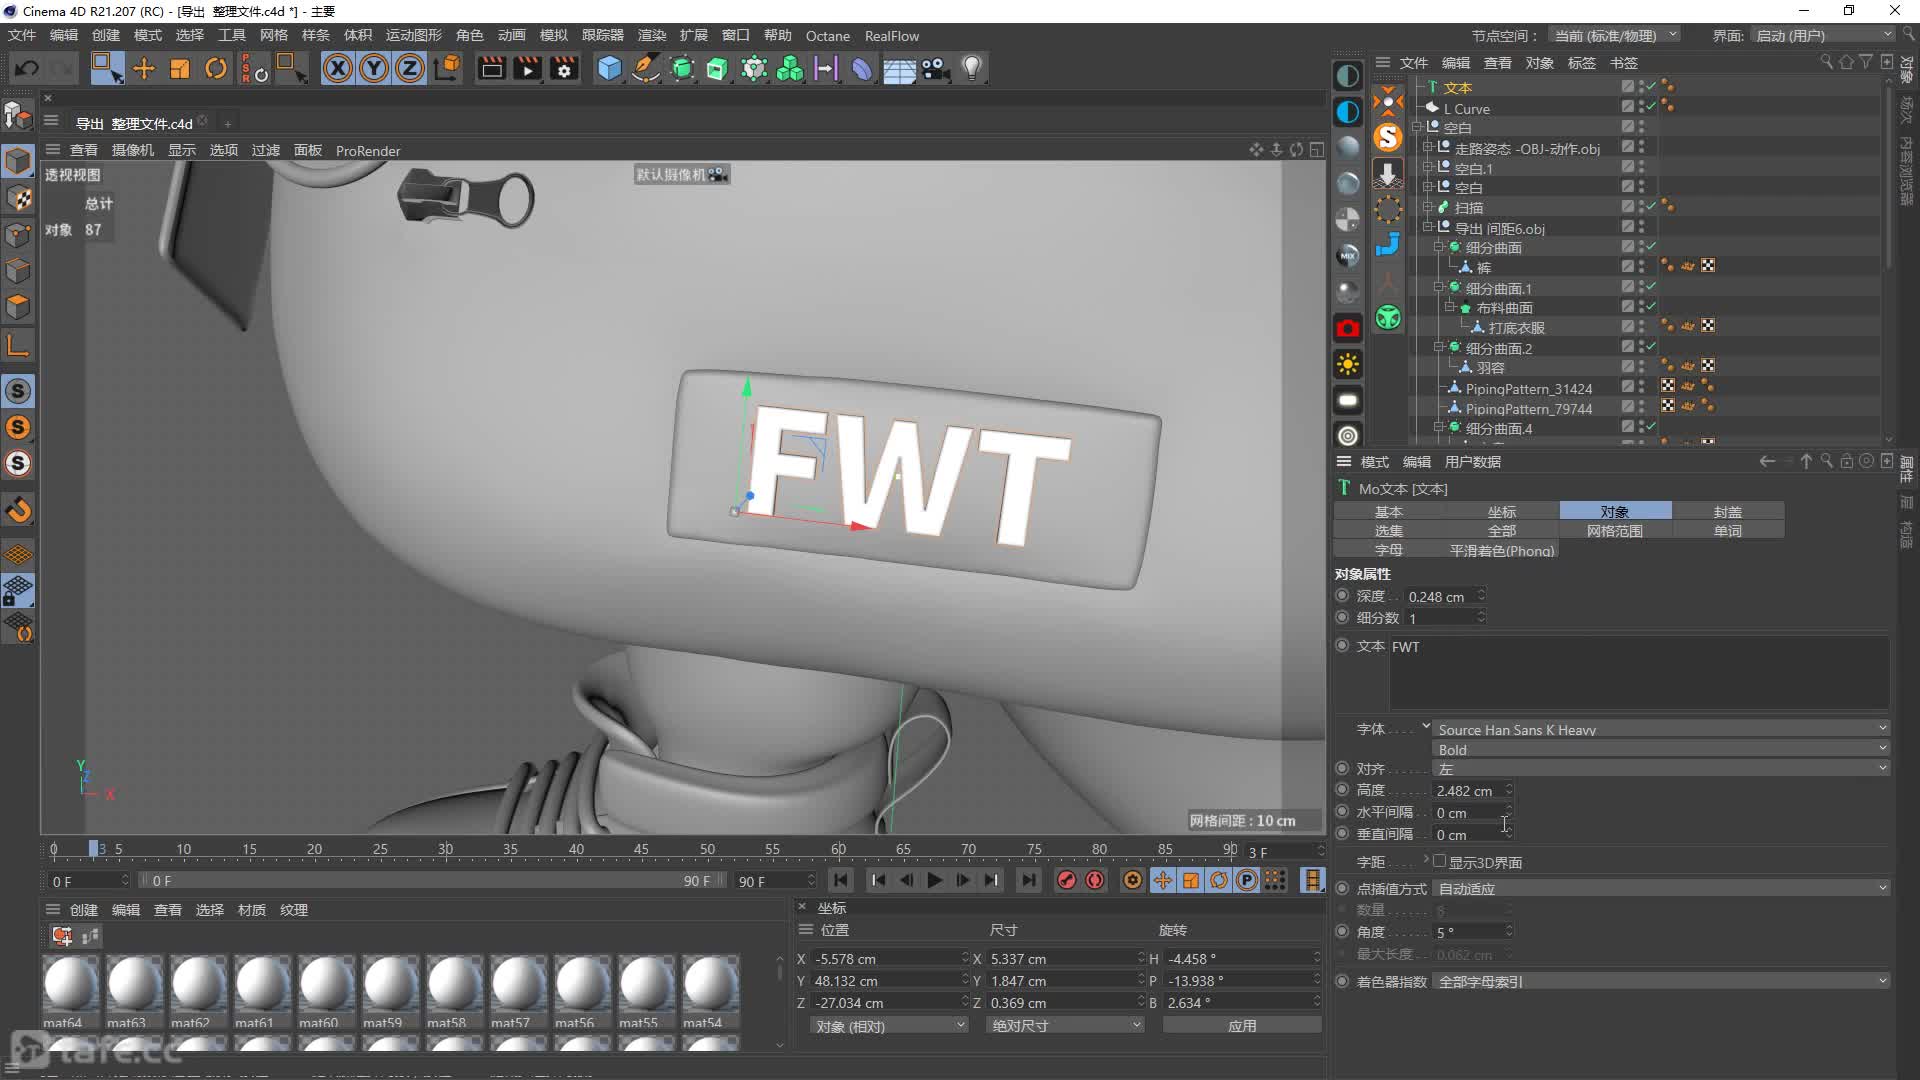
Task: Select the Move tool
Action: click(144, 69)
